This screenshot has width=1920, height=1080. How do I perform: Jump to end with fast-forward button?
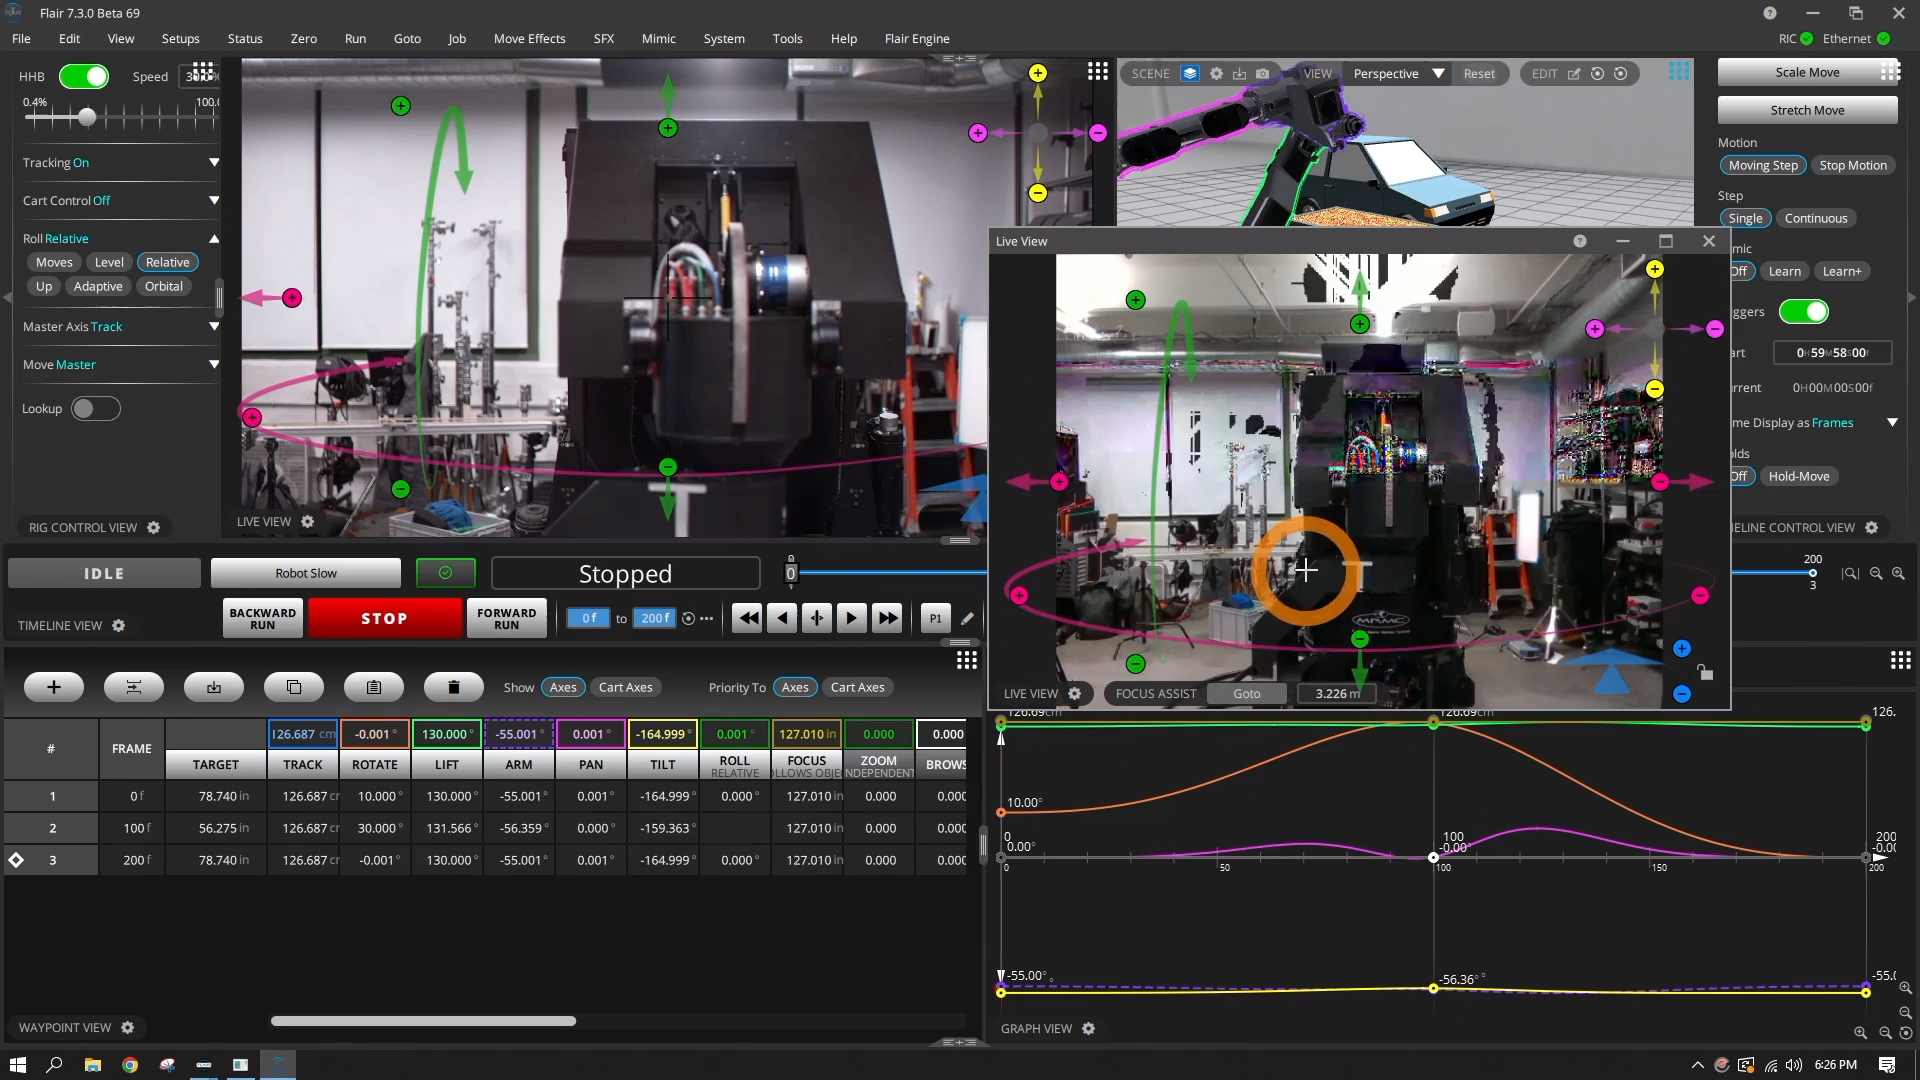pos(887,618)
